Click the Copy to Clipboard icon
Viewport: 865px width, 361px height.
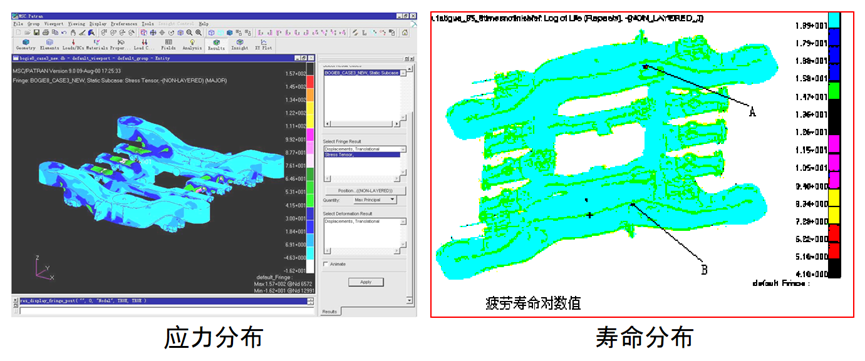pos(55,33)
